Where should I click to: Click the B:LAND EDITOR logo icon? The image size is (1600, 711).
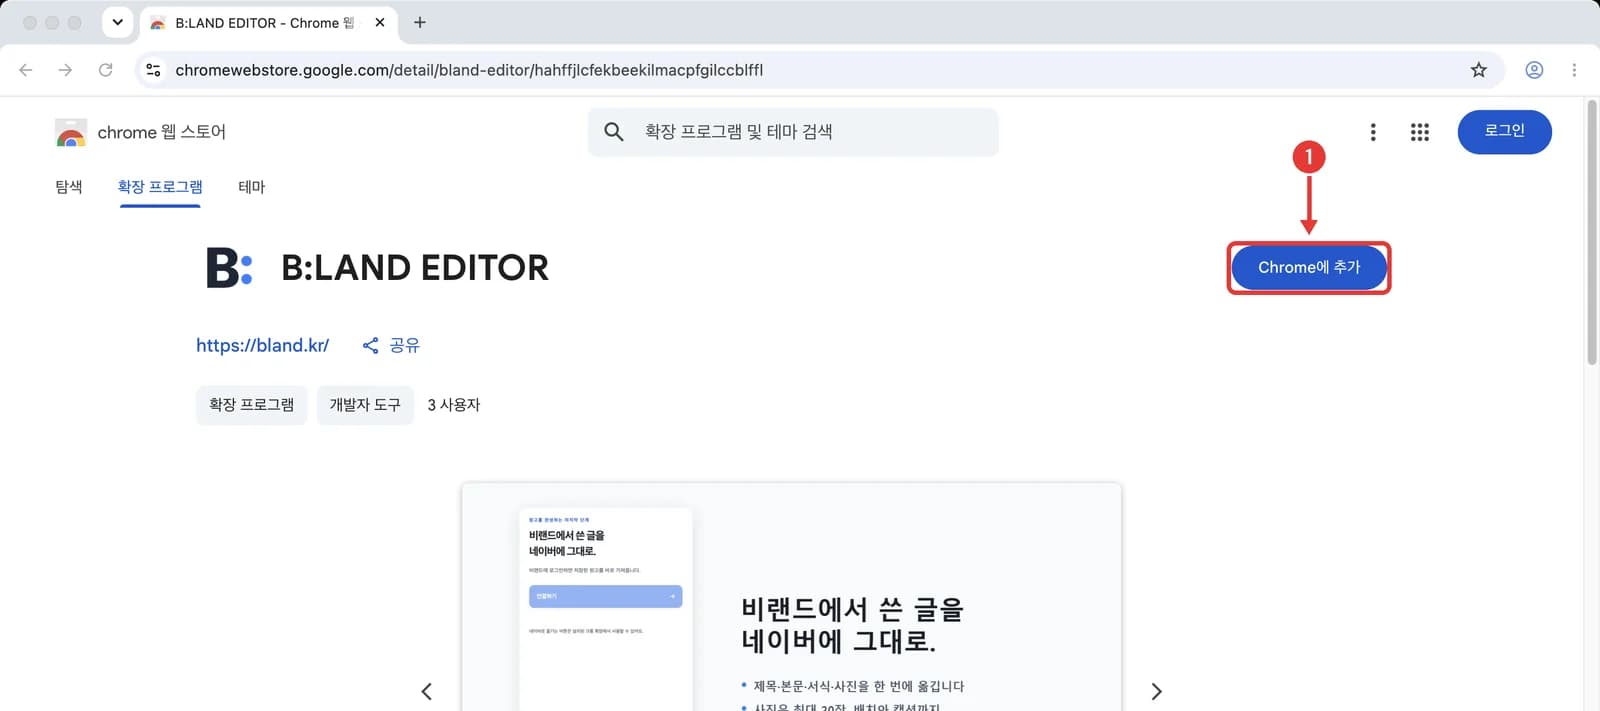click(x=229, y=268)
